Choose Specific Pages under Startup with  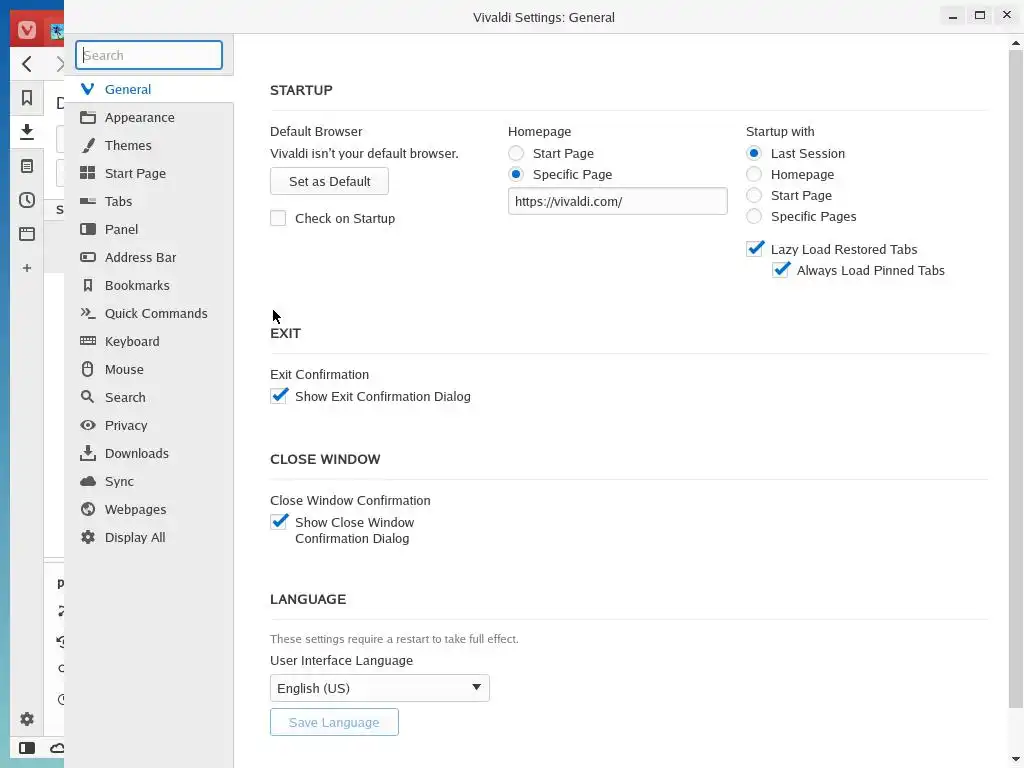[754, 216]
